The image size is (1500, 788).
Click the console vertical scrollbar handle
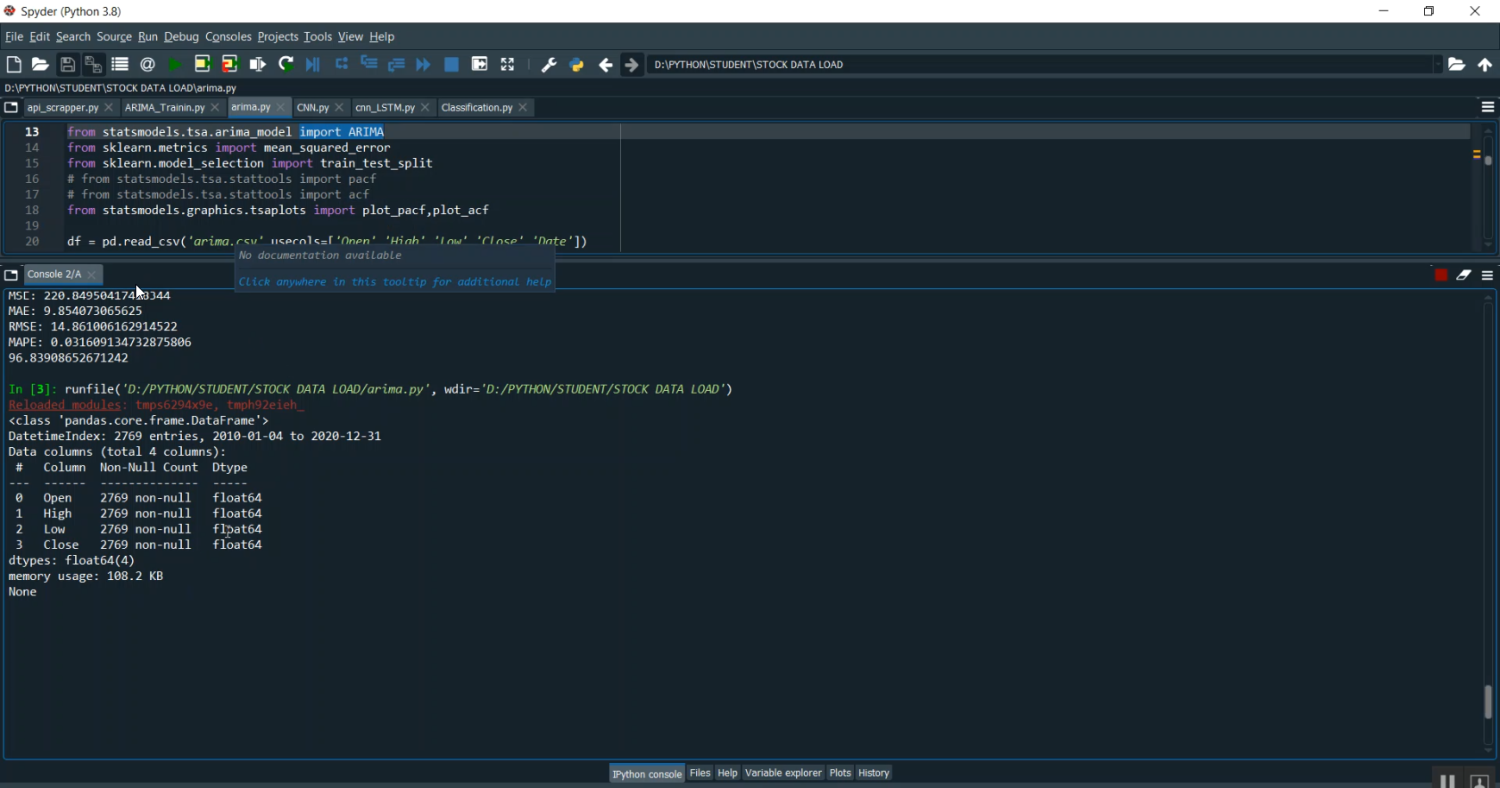(1488, 701)
